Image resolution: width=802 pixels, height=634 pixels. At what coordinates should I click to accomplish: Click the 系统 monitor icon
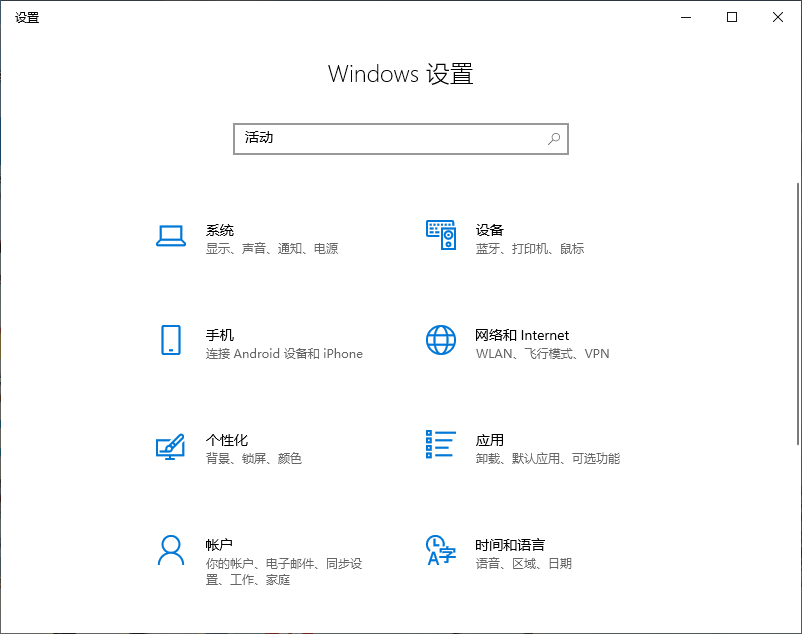click(x=170, y=236)
